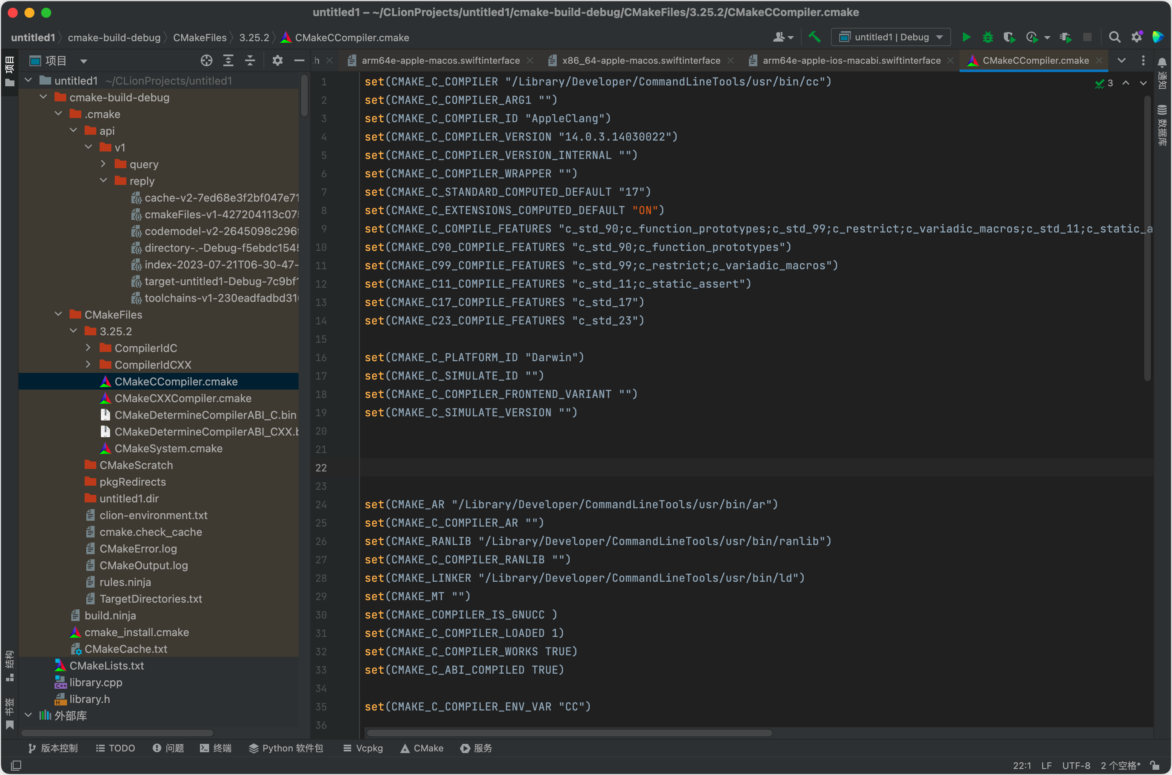The height and width of the screenshot is (775, 1172).
Task: Collapse the cmake-build-debug folder
Action: [43, 98]
